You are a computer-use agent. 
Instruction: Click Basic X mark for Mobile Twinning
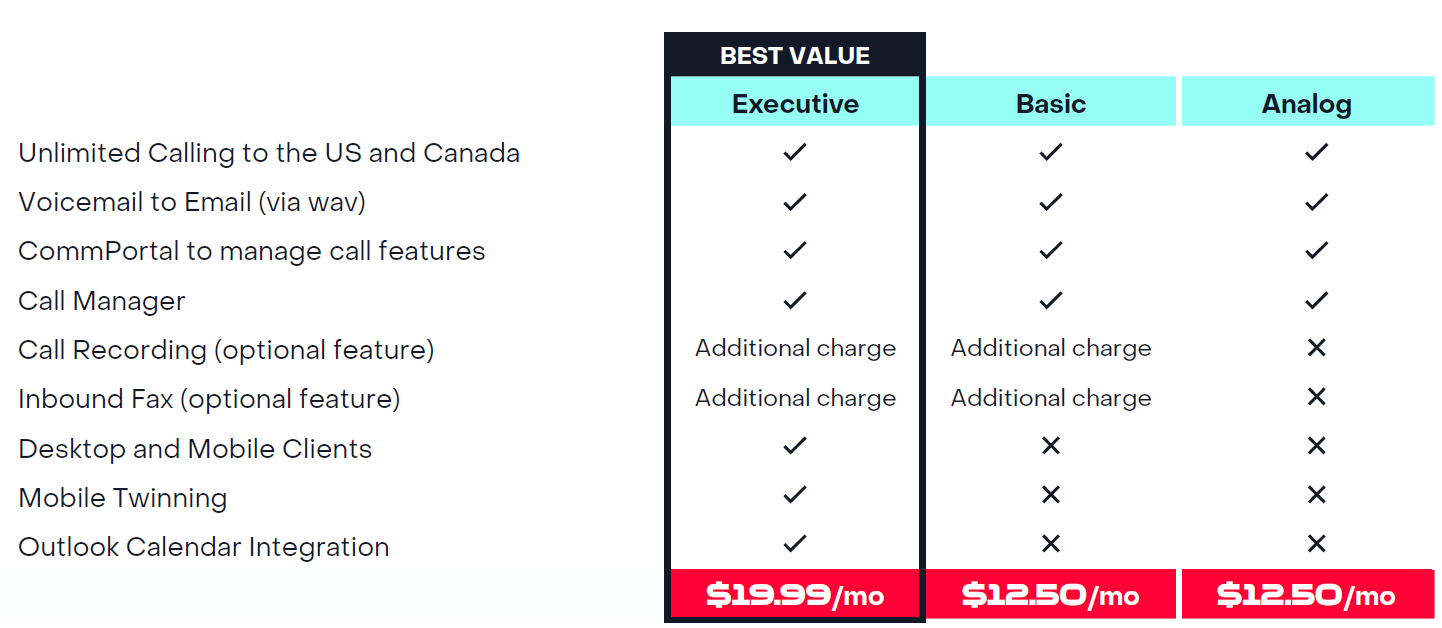1050,495
